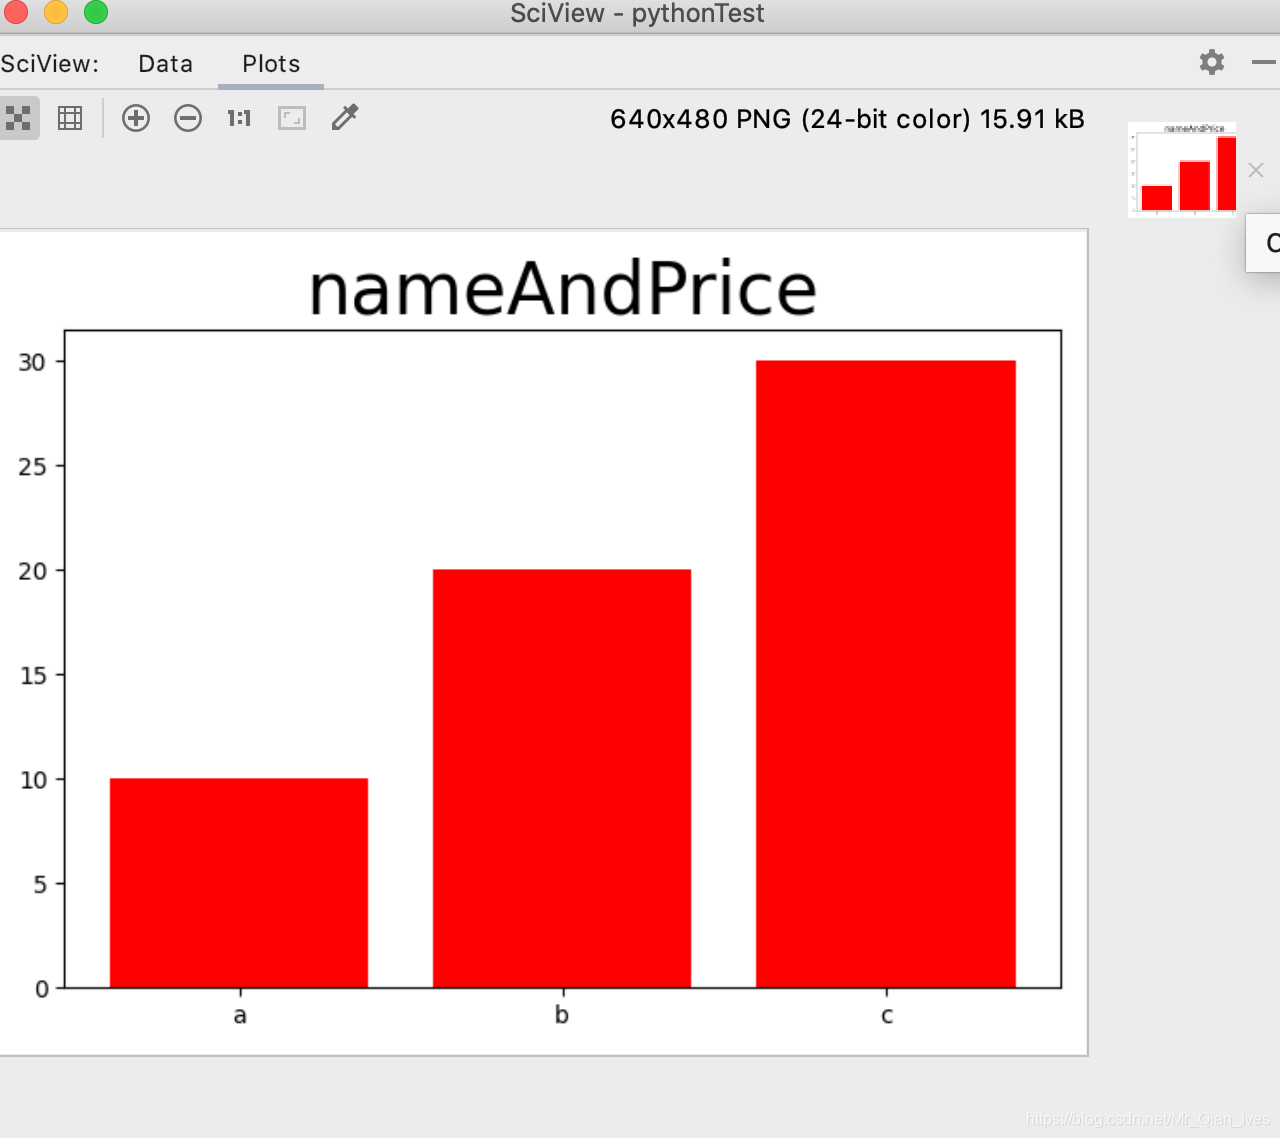Image resolution: width=1280 pixels, height=1138 pixels.
Task: Click the SciView: label
Action: click(50, 64)
